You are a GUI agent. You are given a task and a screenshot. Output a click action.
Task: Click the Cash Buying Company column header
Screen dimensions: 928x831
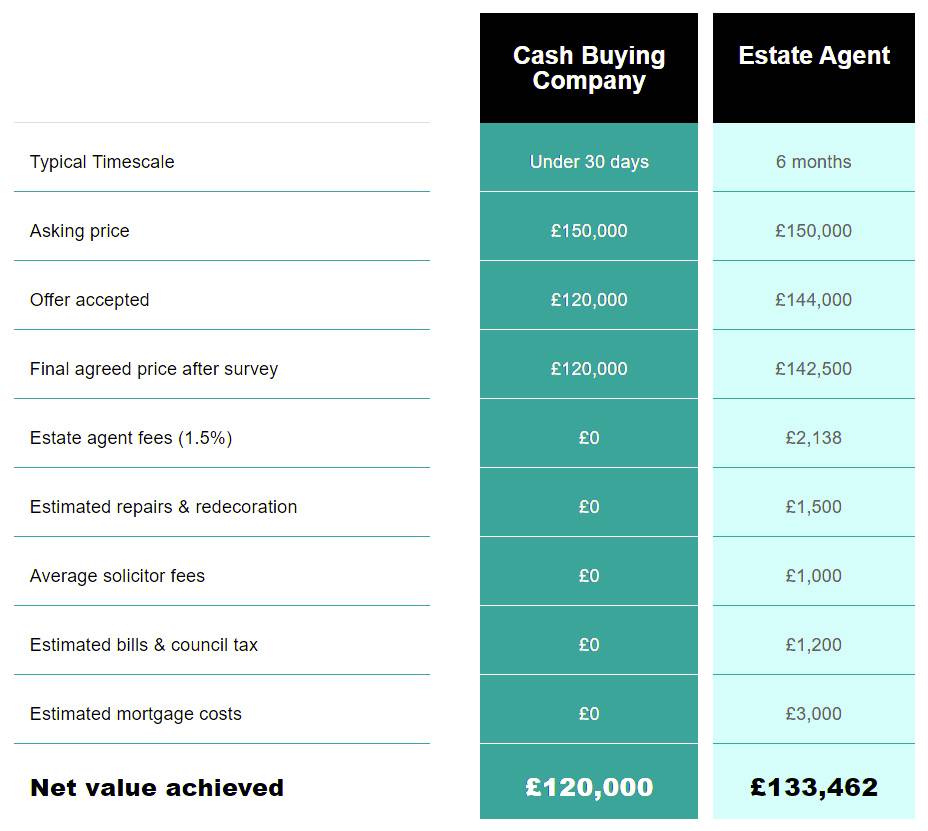pos(589,69)
